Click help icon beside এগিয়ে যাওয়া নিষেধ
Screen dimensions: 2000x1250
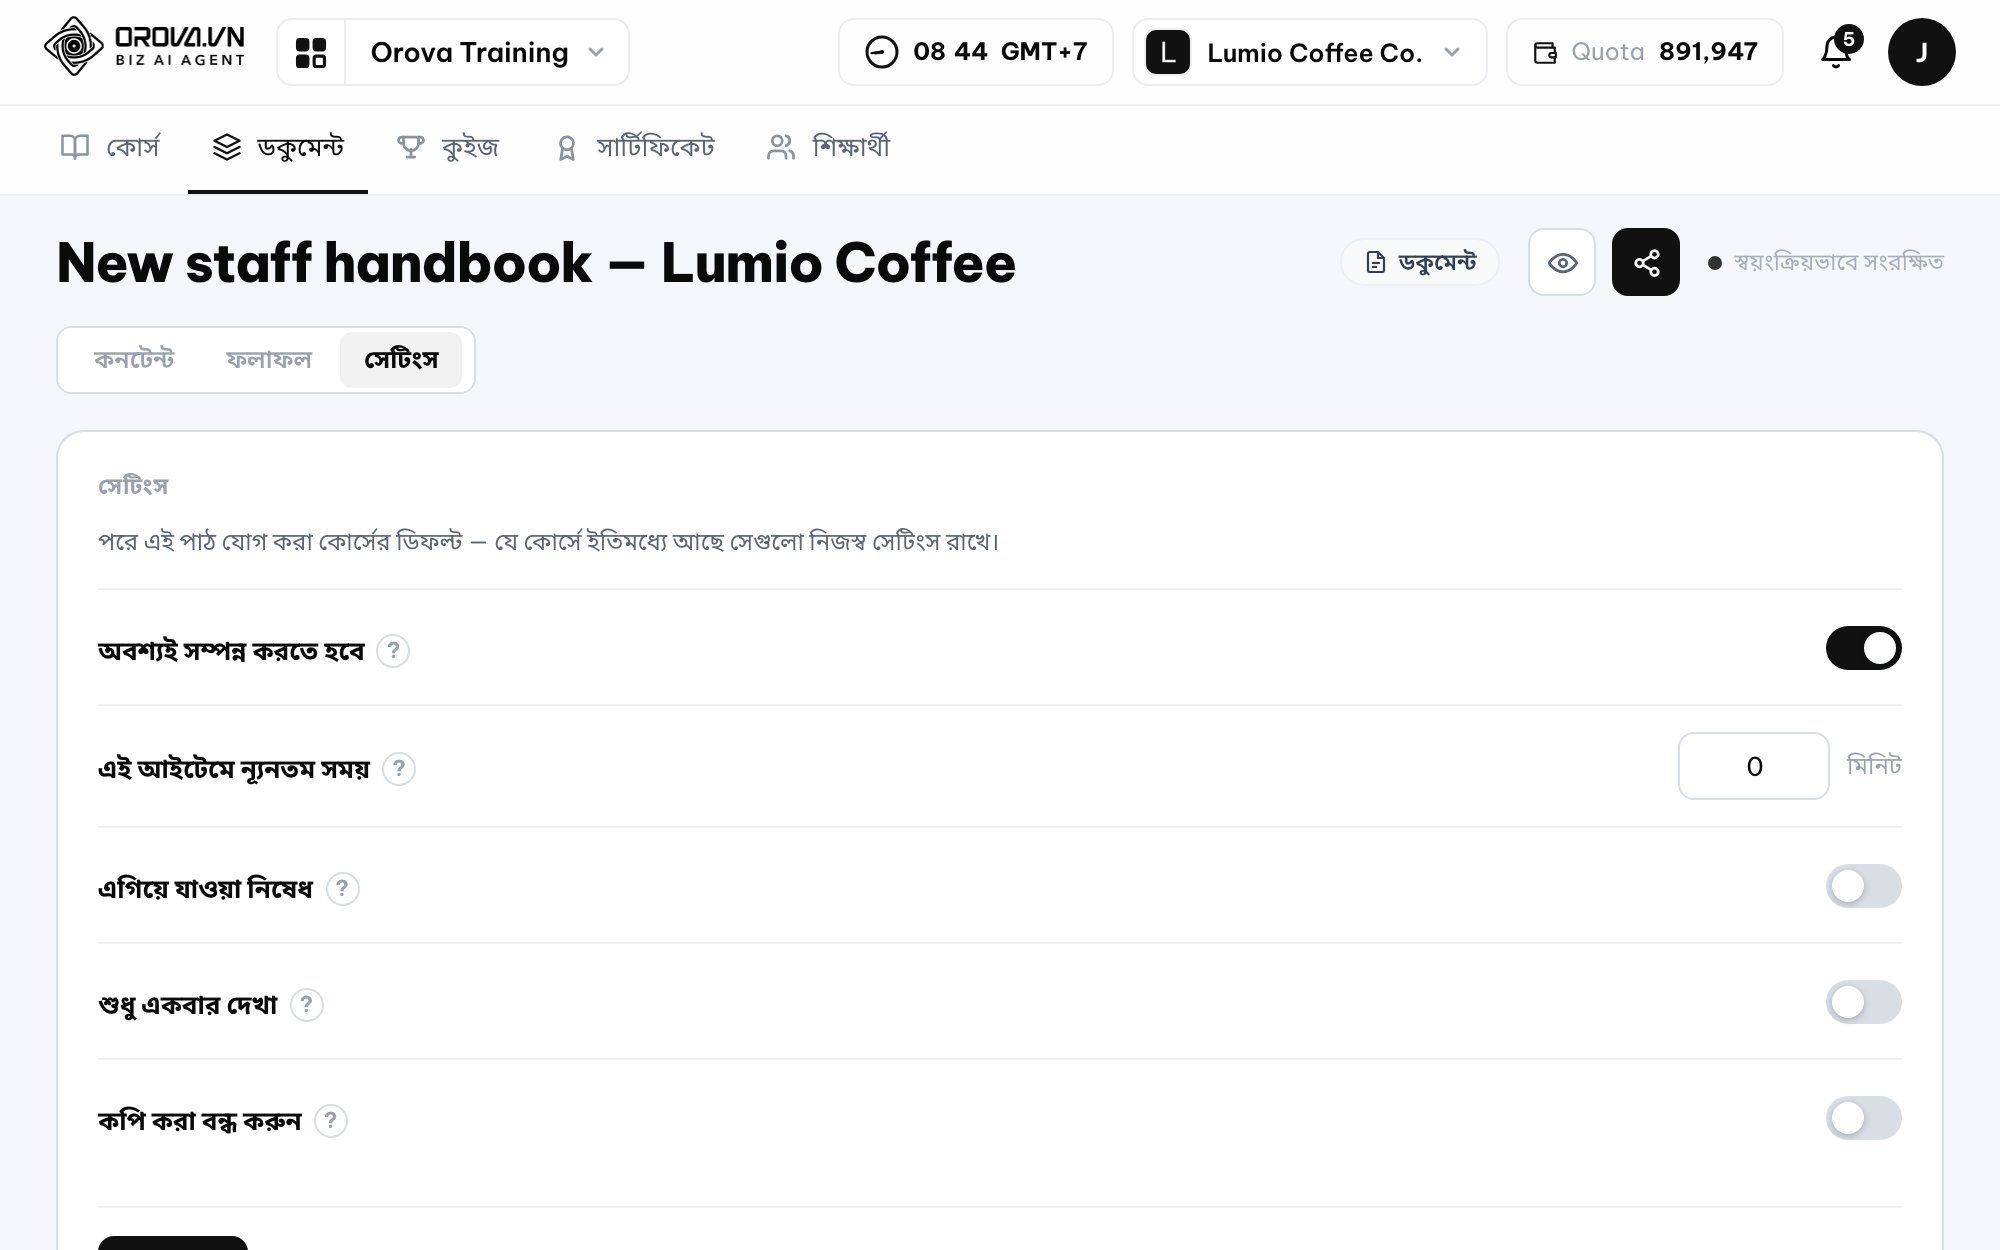343,888
